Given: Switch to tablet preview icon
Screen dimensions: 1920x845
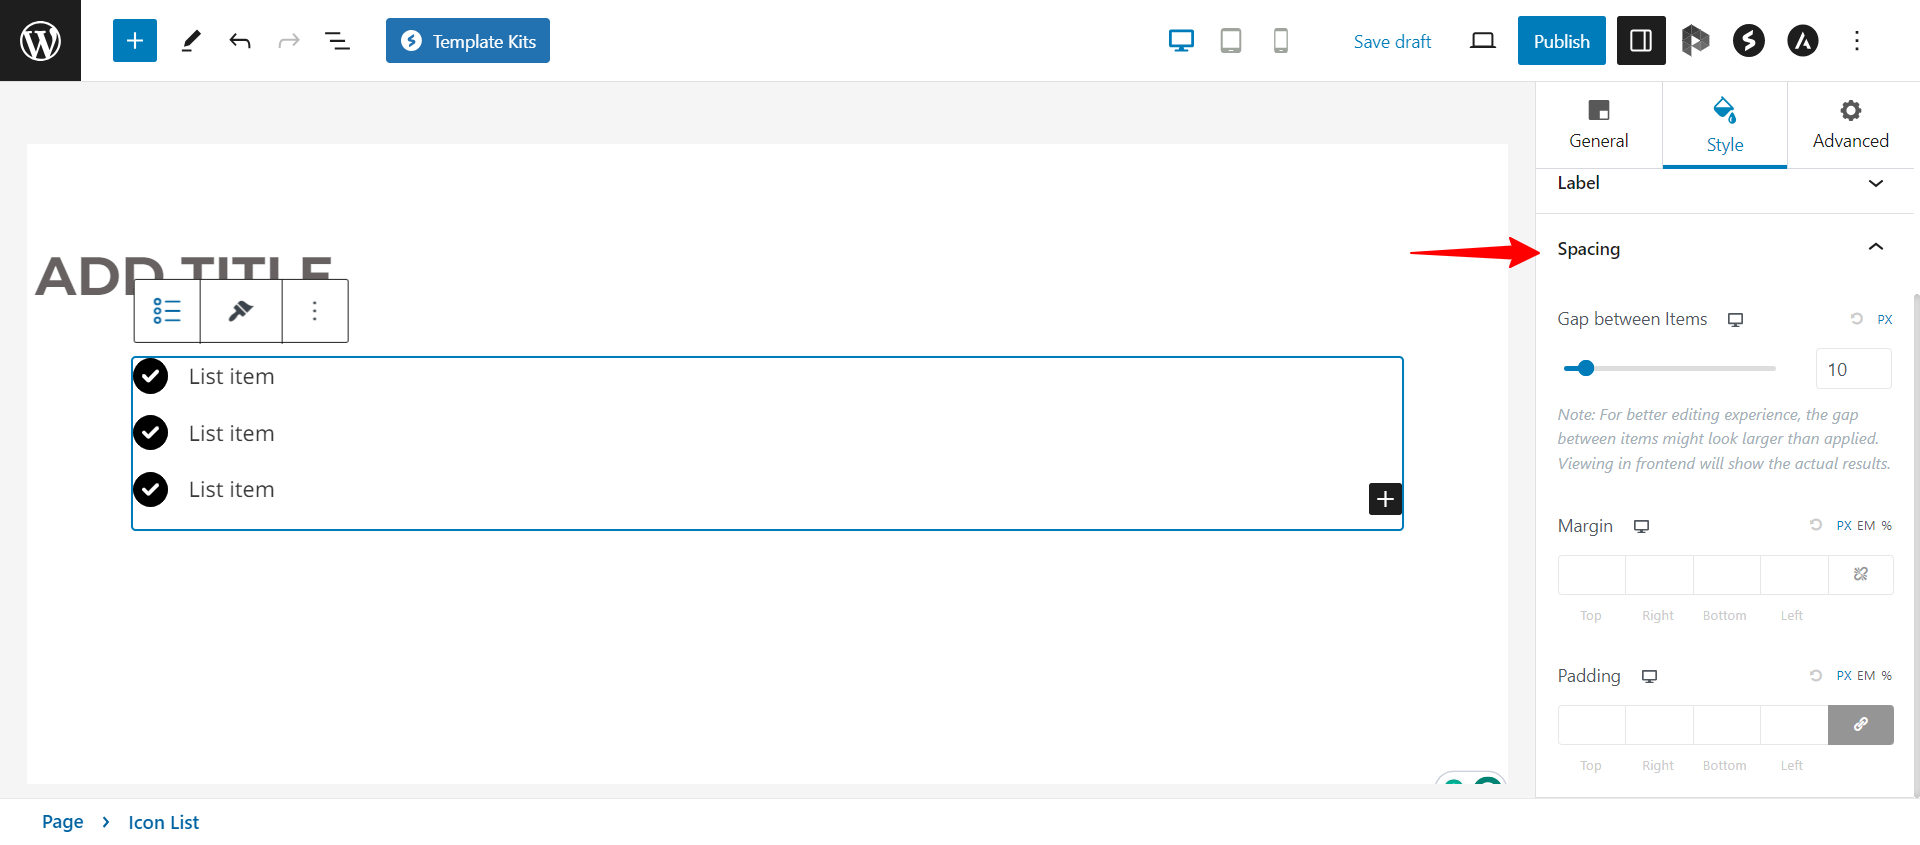Looking at the screenshot, I should click(1231, 41).
